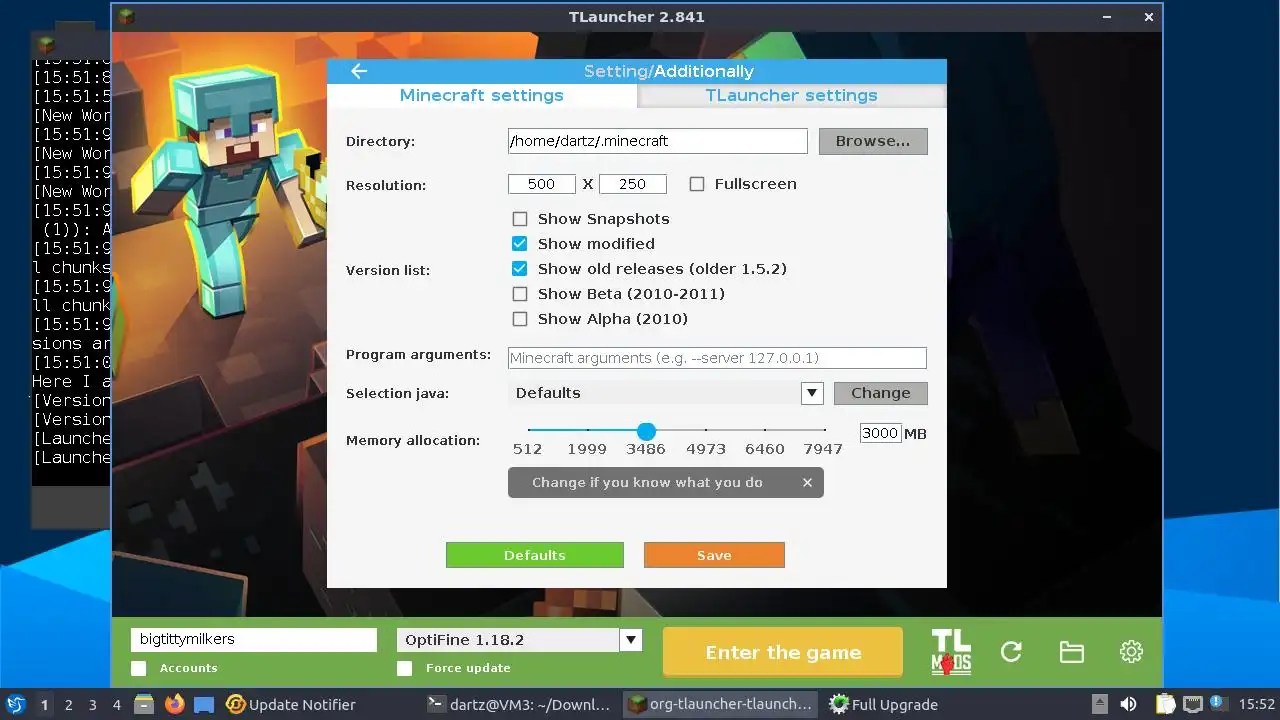This screenshot has width=1280, height=720.
Task: Click the Change java button
Action: click(881, 393)
